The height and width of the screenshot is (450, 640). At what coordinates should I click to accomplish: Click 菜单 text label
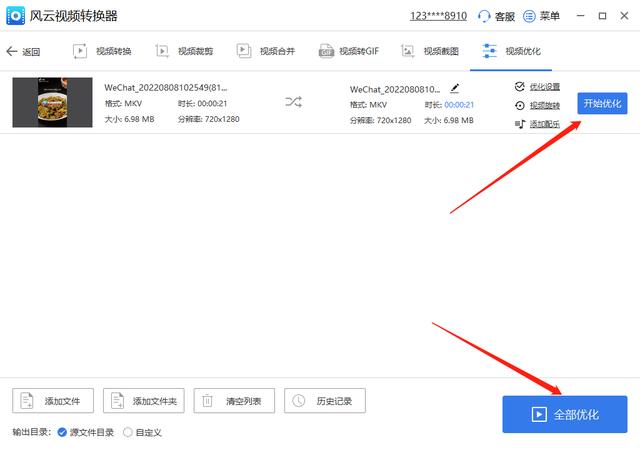[x=549, y=16]
